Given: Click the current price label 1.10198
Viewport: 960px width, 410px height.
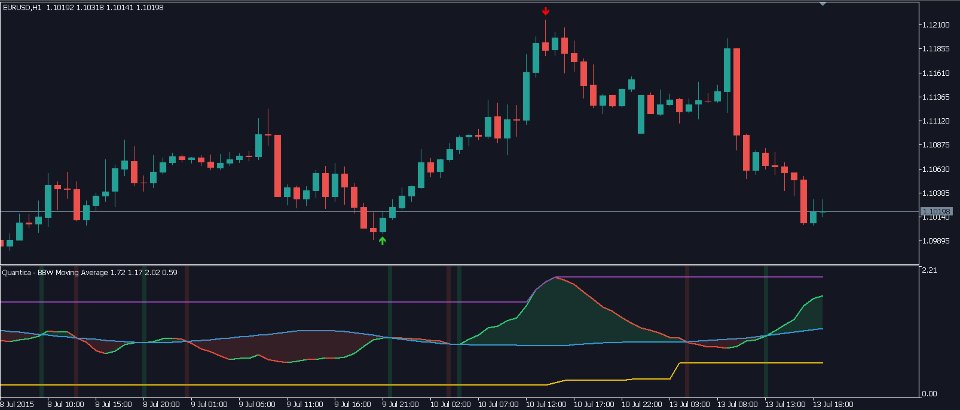Looking at the screenshot, I should click(937, 212).
